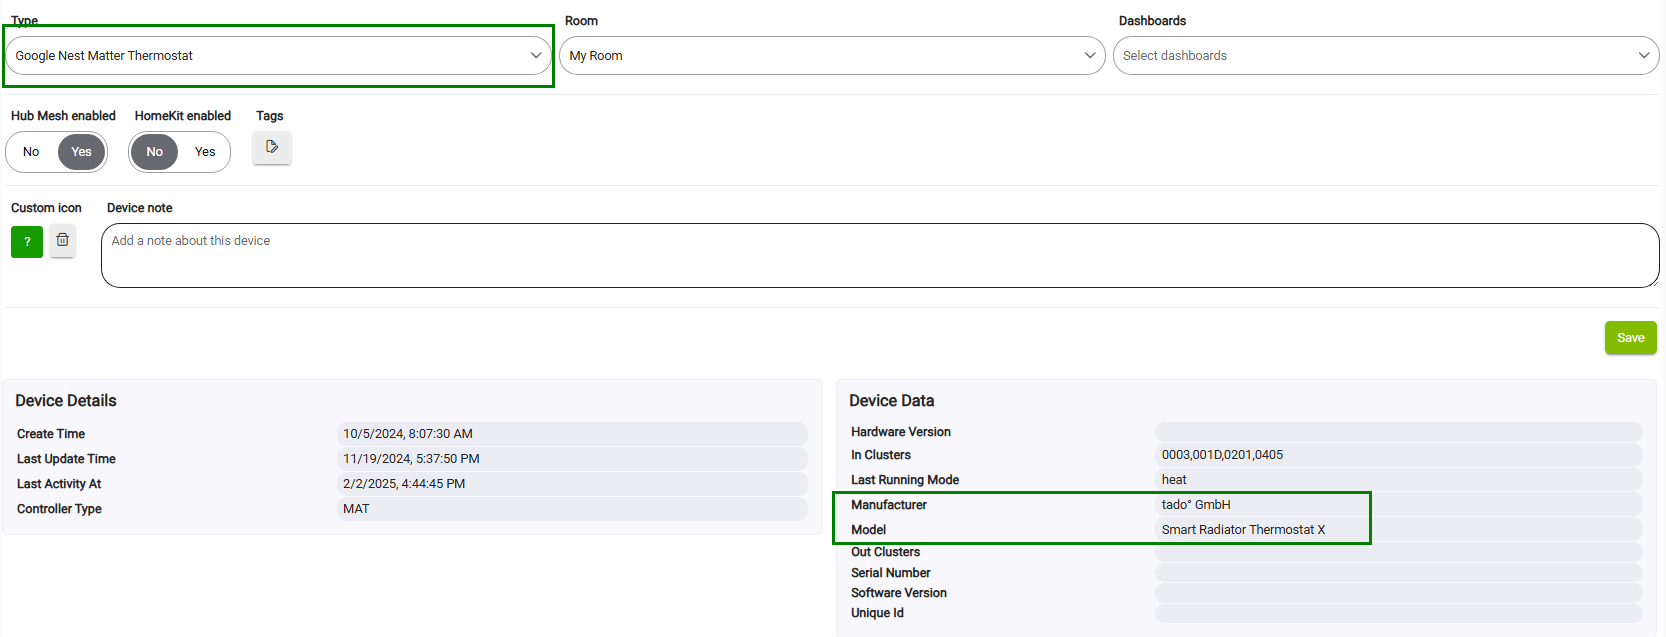
Task: Set Hub Mesh enabled to Yes
Action: [x=81, y=152]
